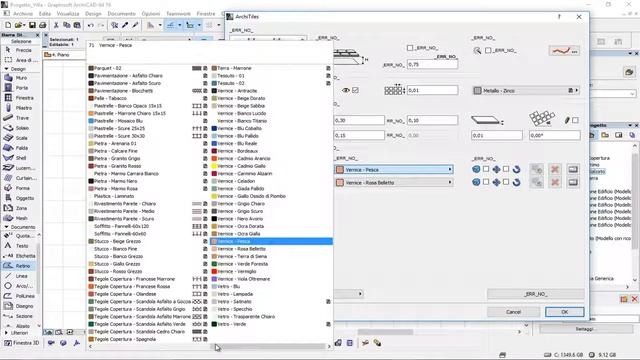Select the Muro wall tool

click(20, 78)
